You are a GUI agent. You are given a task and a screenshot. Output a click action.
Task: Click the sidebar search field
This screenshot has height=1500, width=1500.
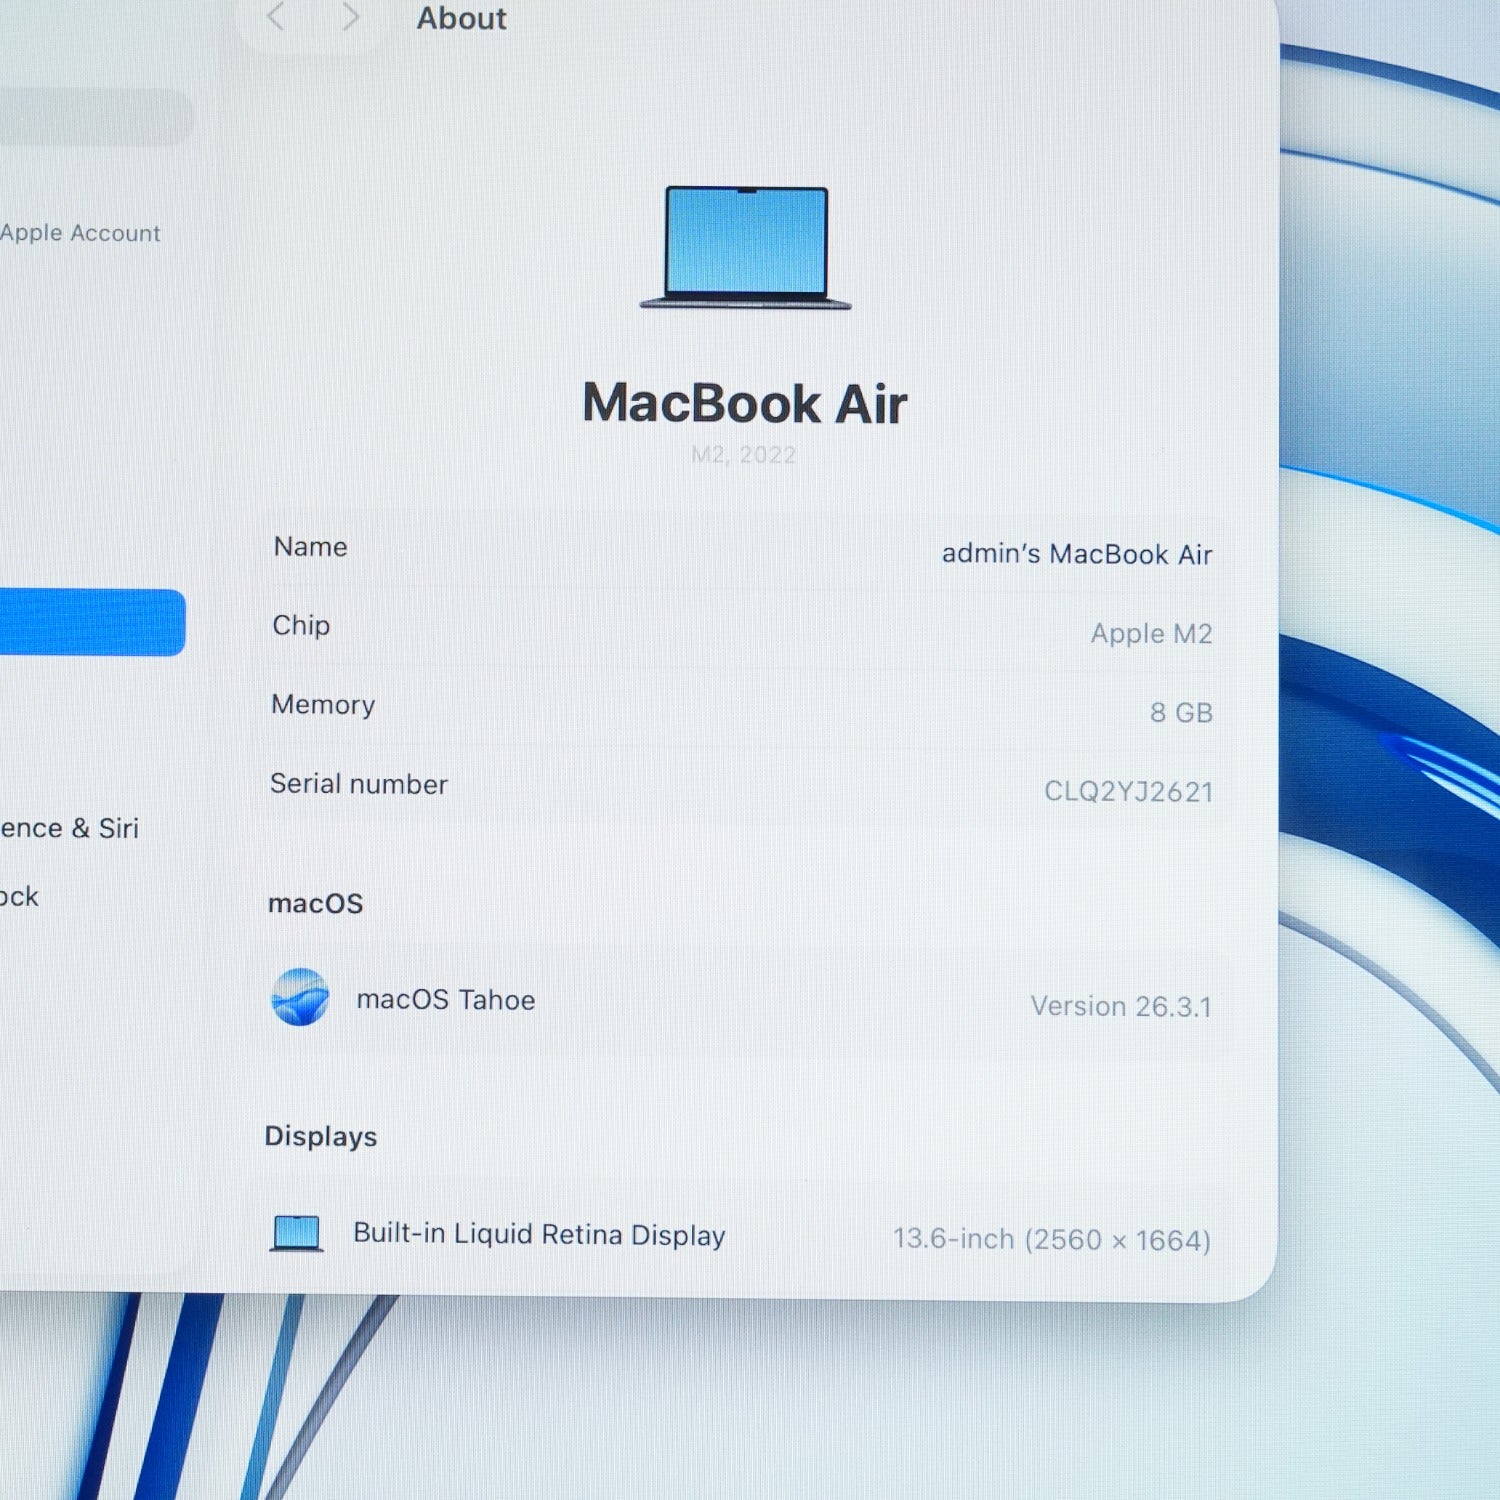click(x=96, y=117)
